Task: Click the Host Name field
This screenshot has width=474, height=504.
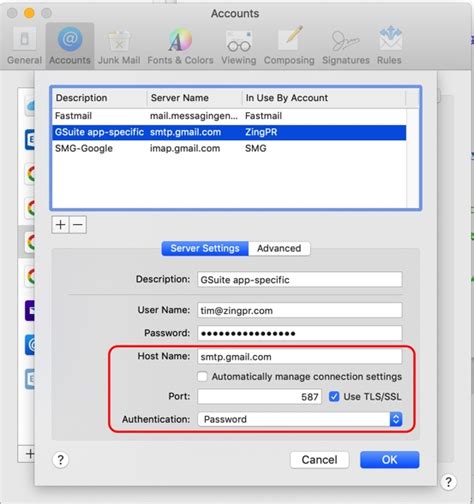Action: (x=300, y=357)
